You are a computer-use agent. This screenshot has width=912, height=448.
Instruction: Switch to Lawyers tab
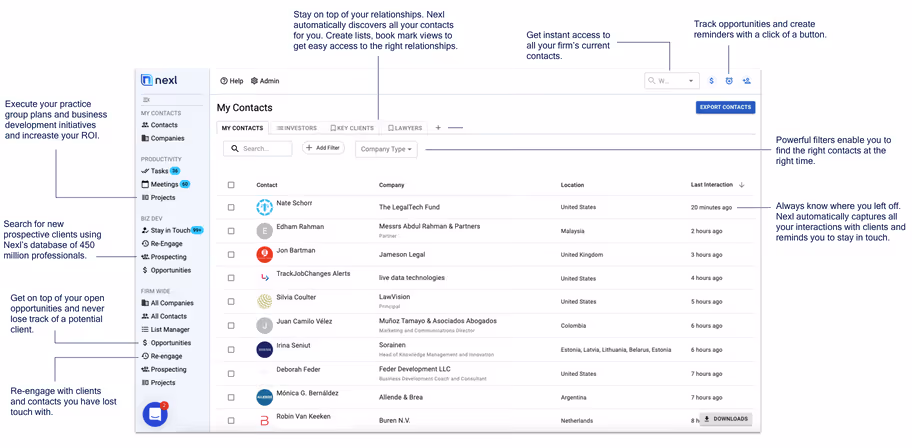[405, 128]
